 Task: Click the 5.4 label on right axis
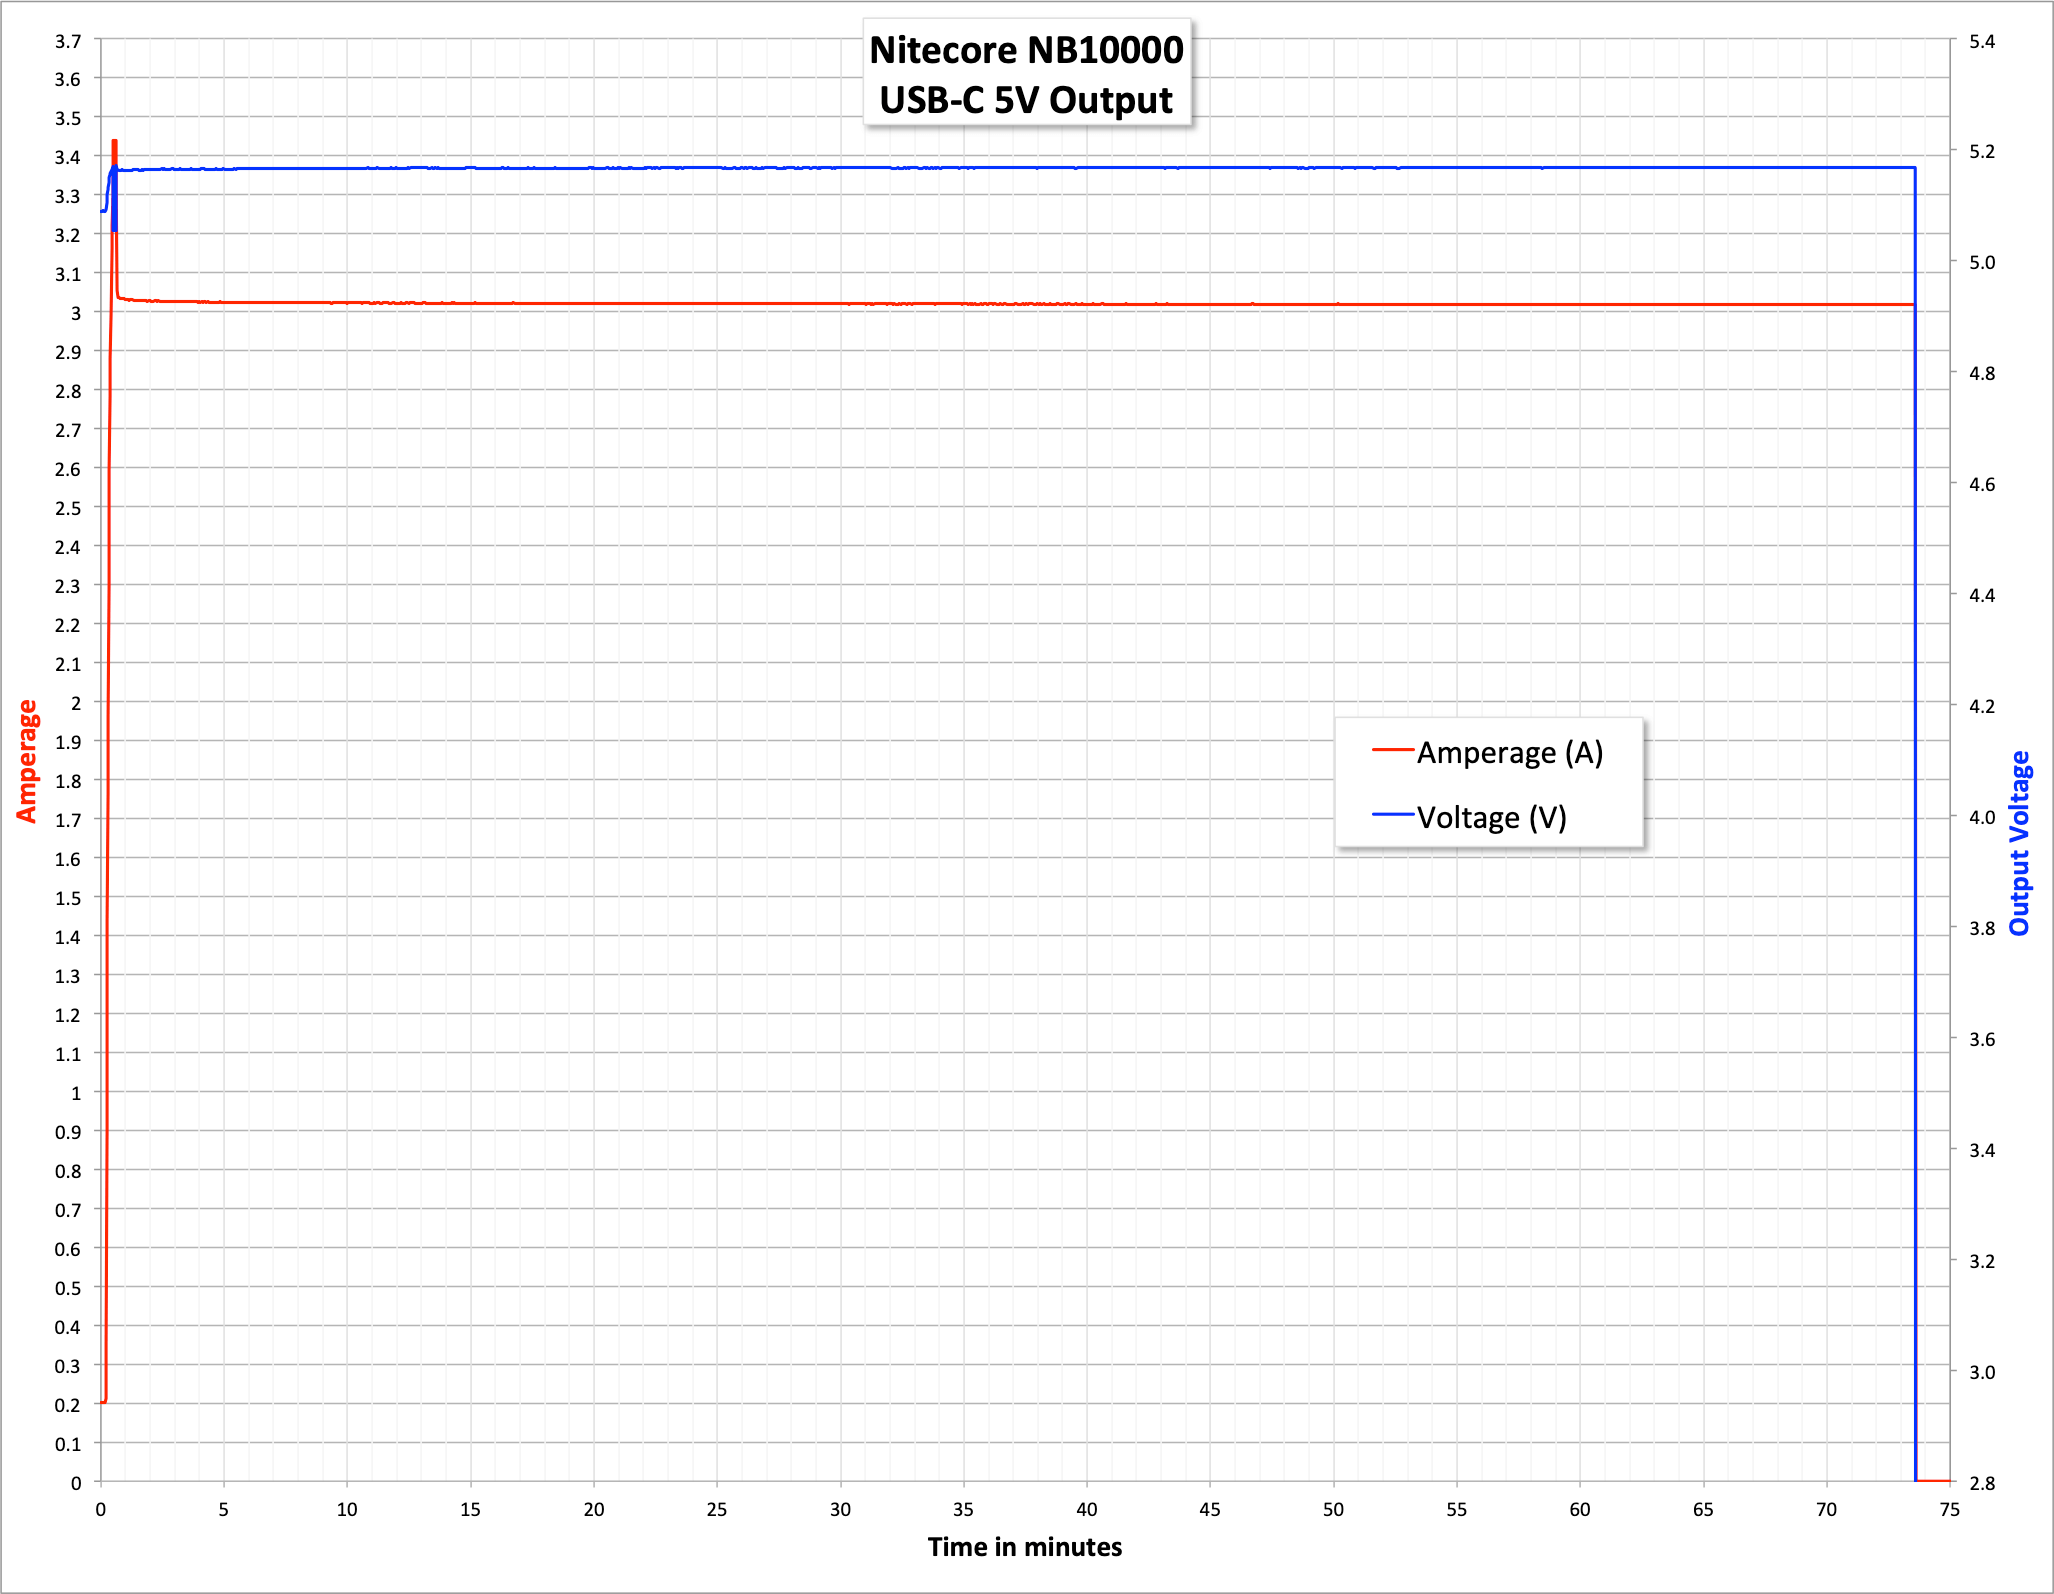[1981, 41]
